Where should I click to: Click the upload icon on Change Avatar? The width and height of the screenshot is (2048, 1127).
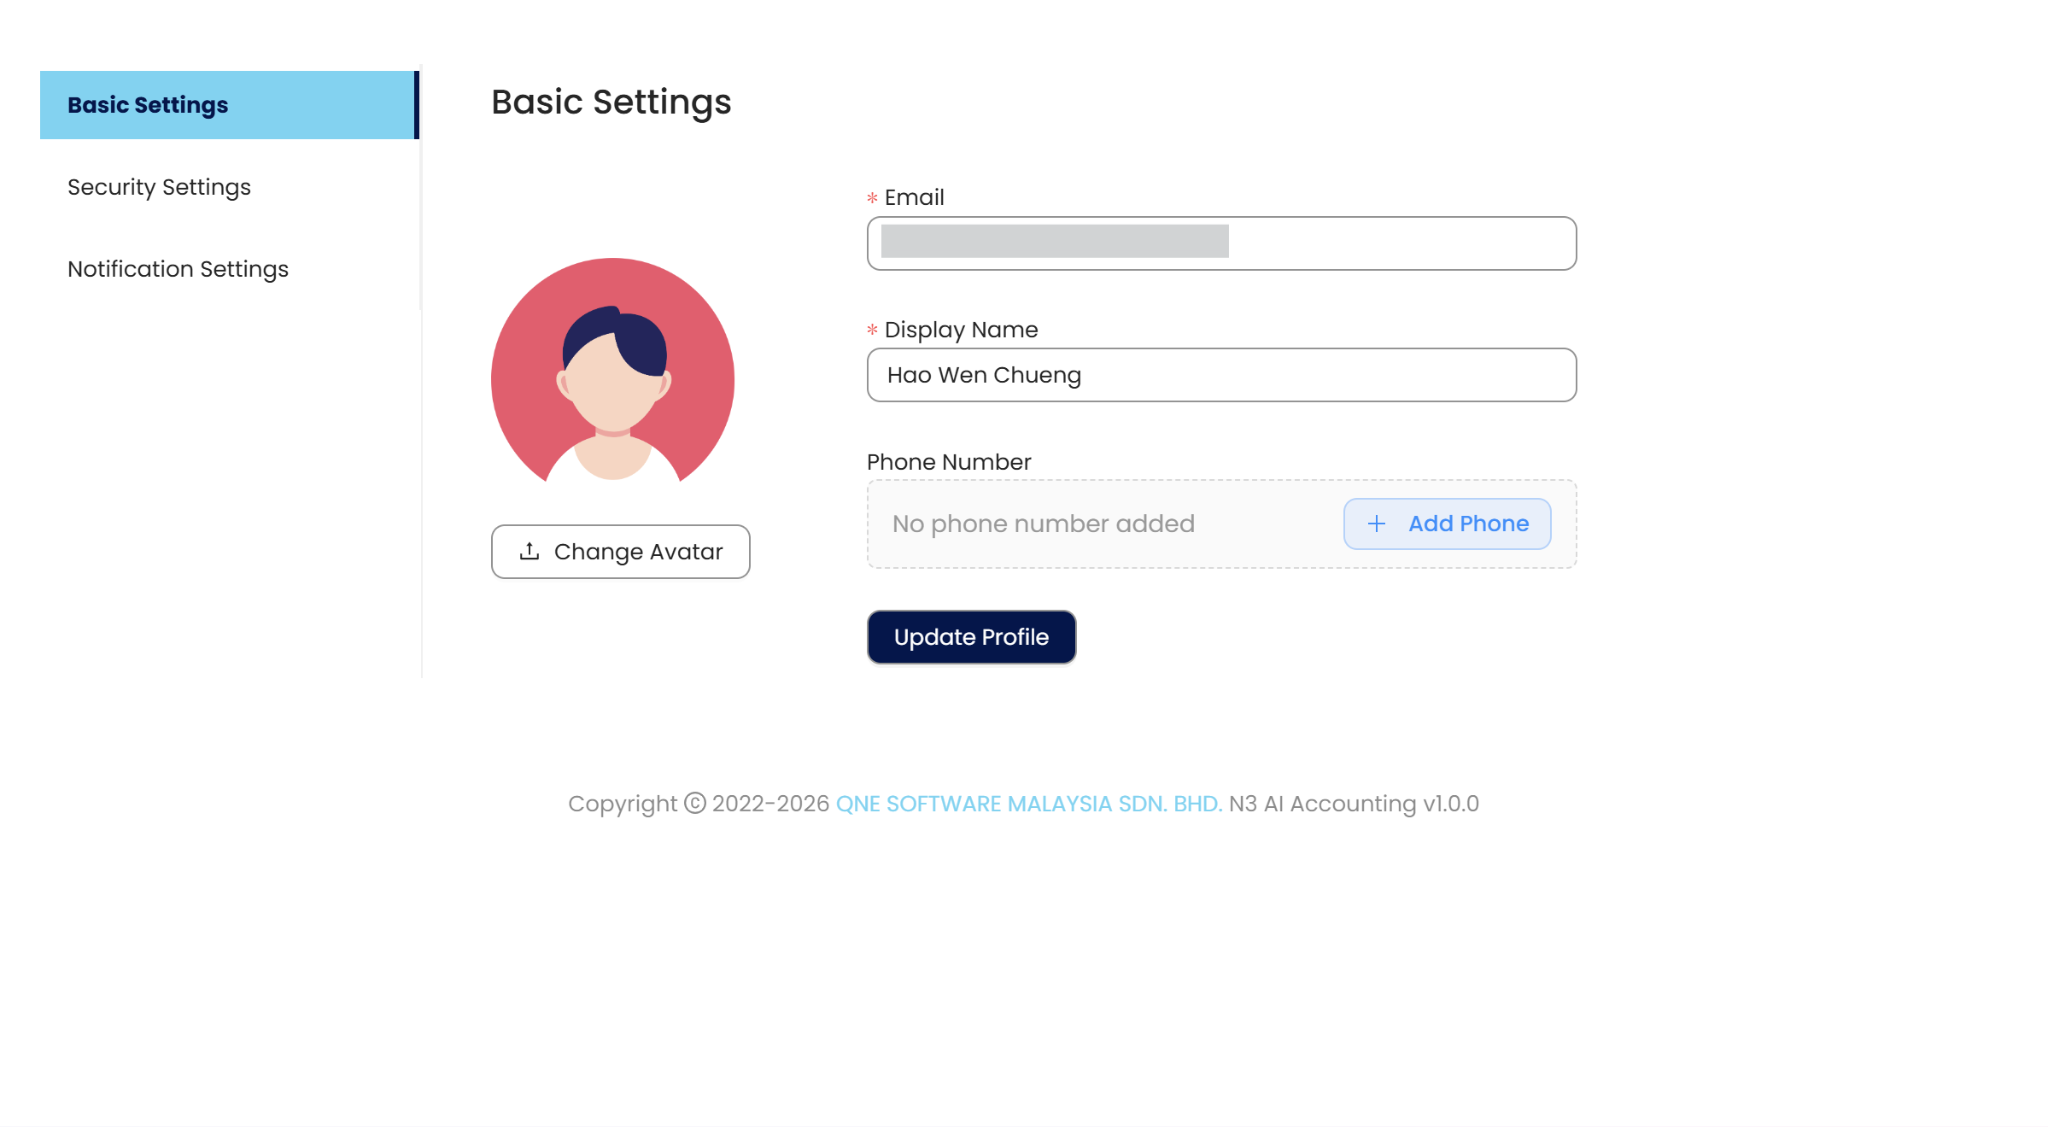tap(530, 551)
